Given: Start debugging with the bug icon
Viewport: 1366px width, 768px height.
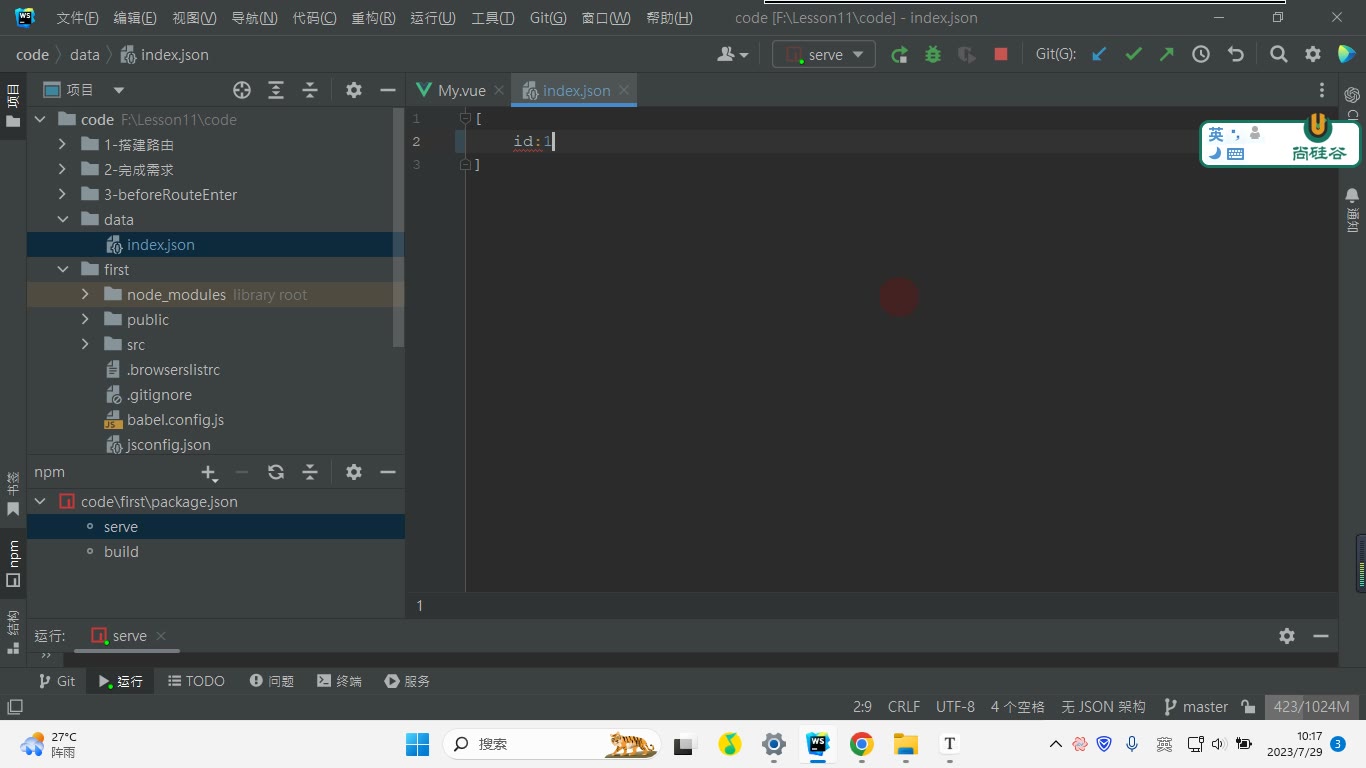Looking at the screenshot, I should coord(933,55).
